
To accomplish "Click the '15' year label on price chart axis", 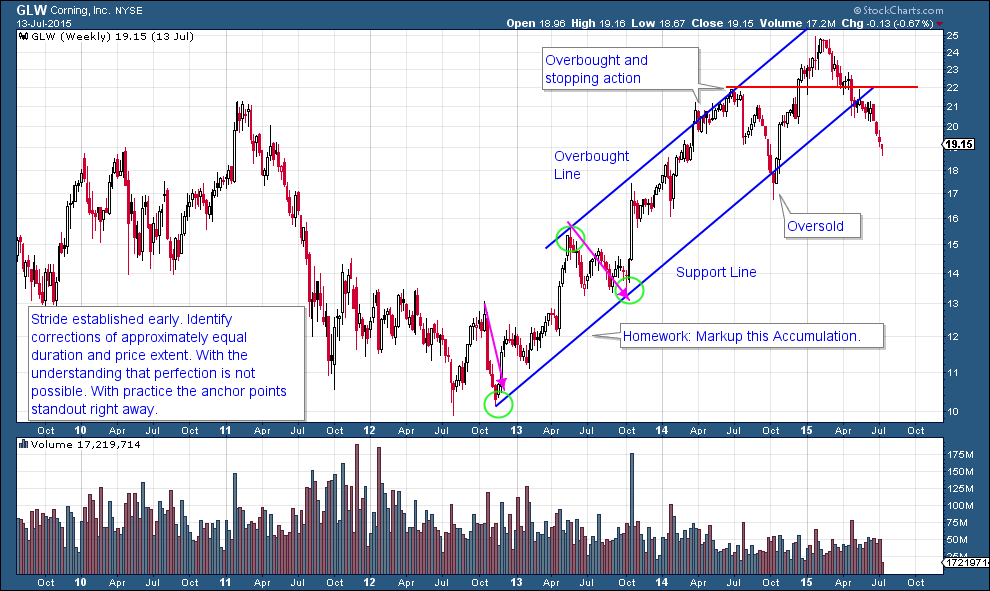I will 806,431.
